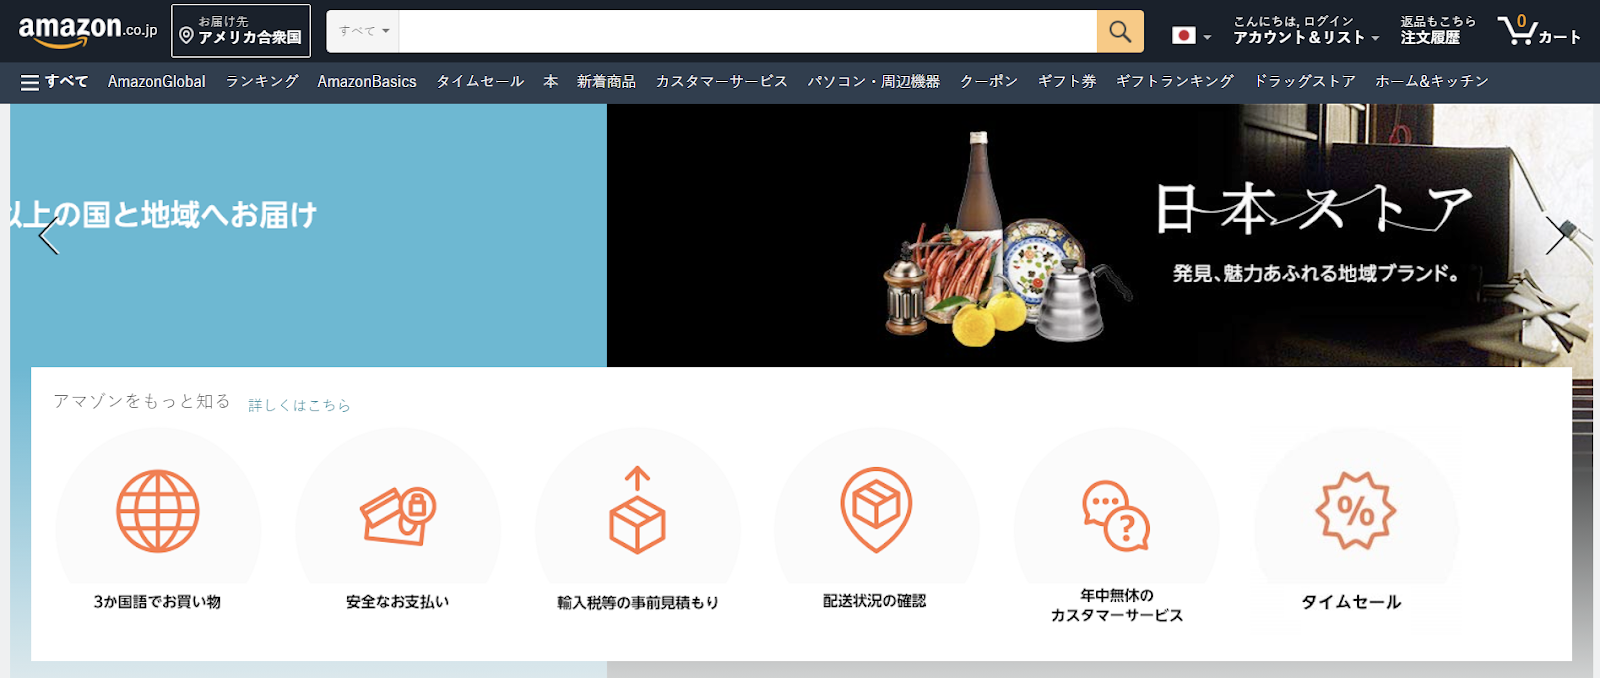Open アカウント&リスト dropdown
Viewport: 1600px width, 678px height.
pyautogui.click(x=1306, y=31)
